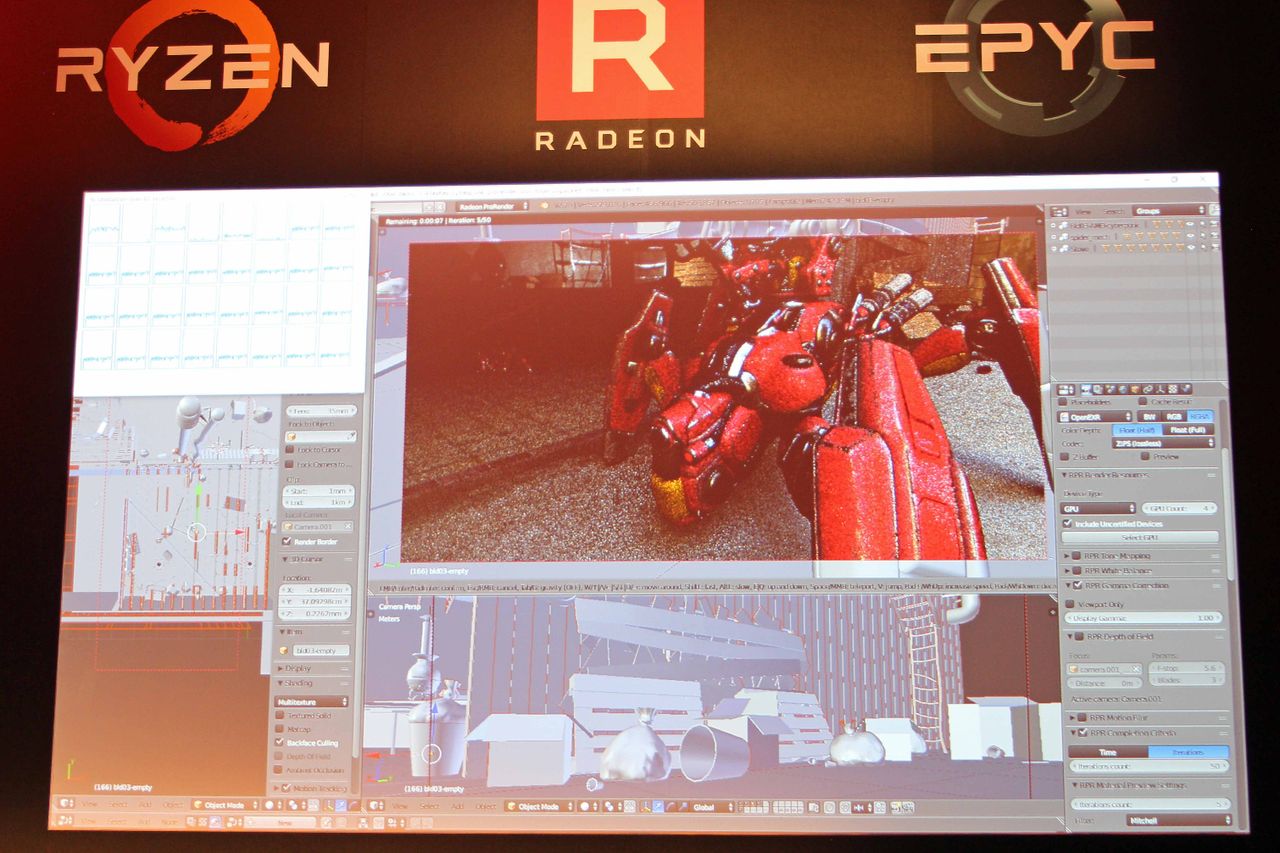Open Select menu in bottom 3D view header

(429, 806)
